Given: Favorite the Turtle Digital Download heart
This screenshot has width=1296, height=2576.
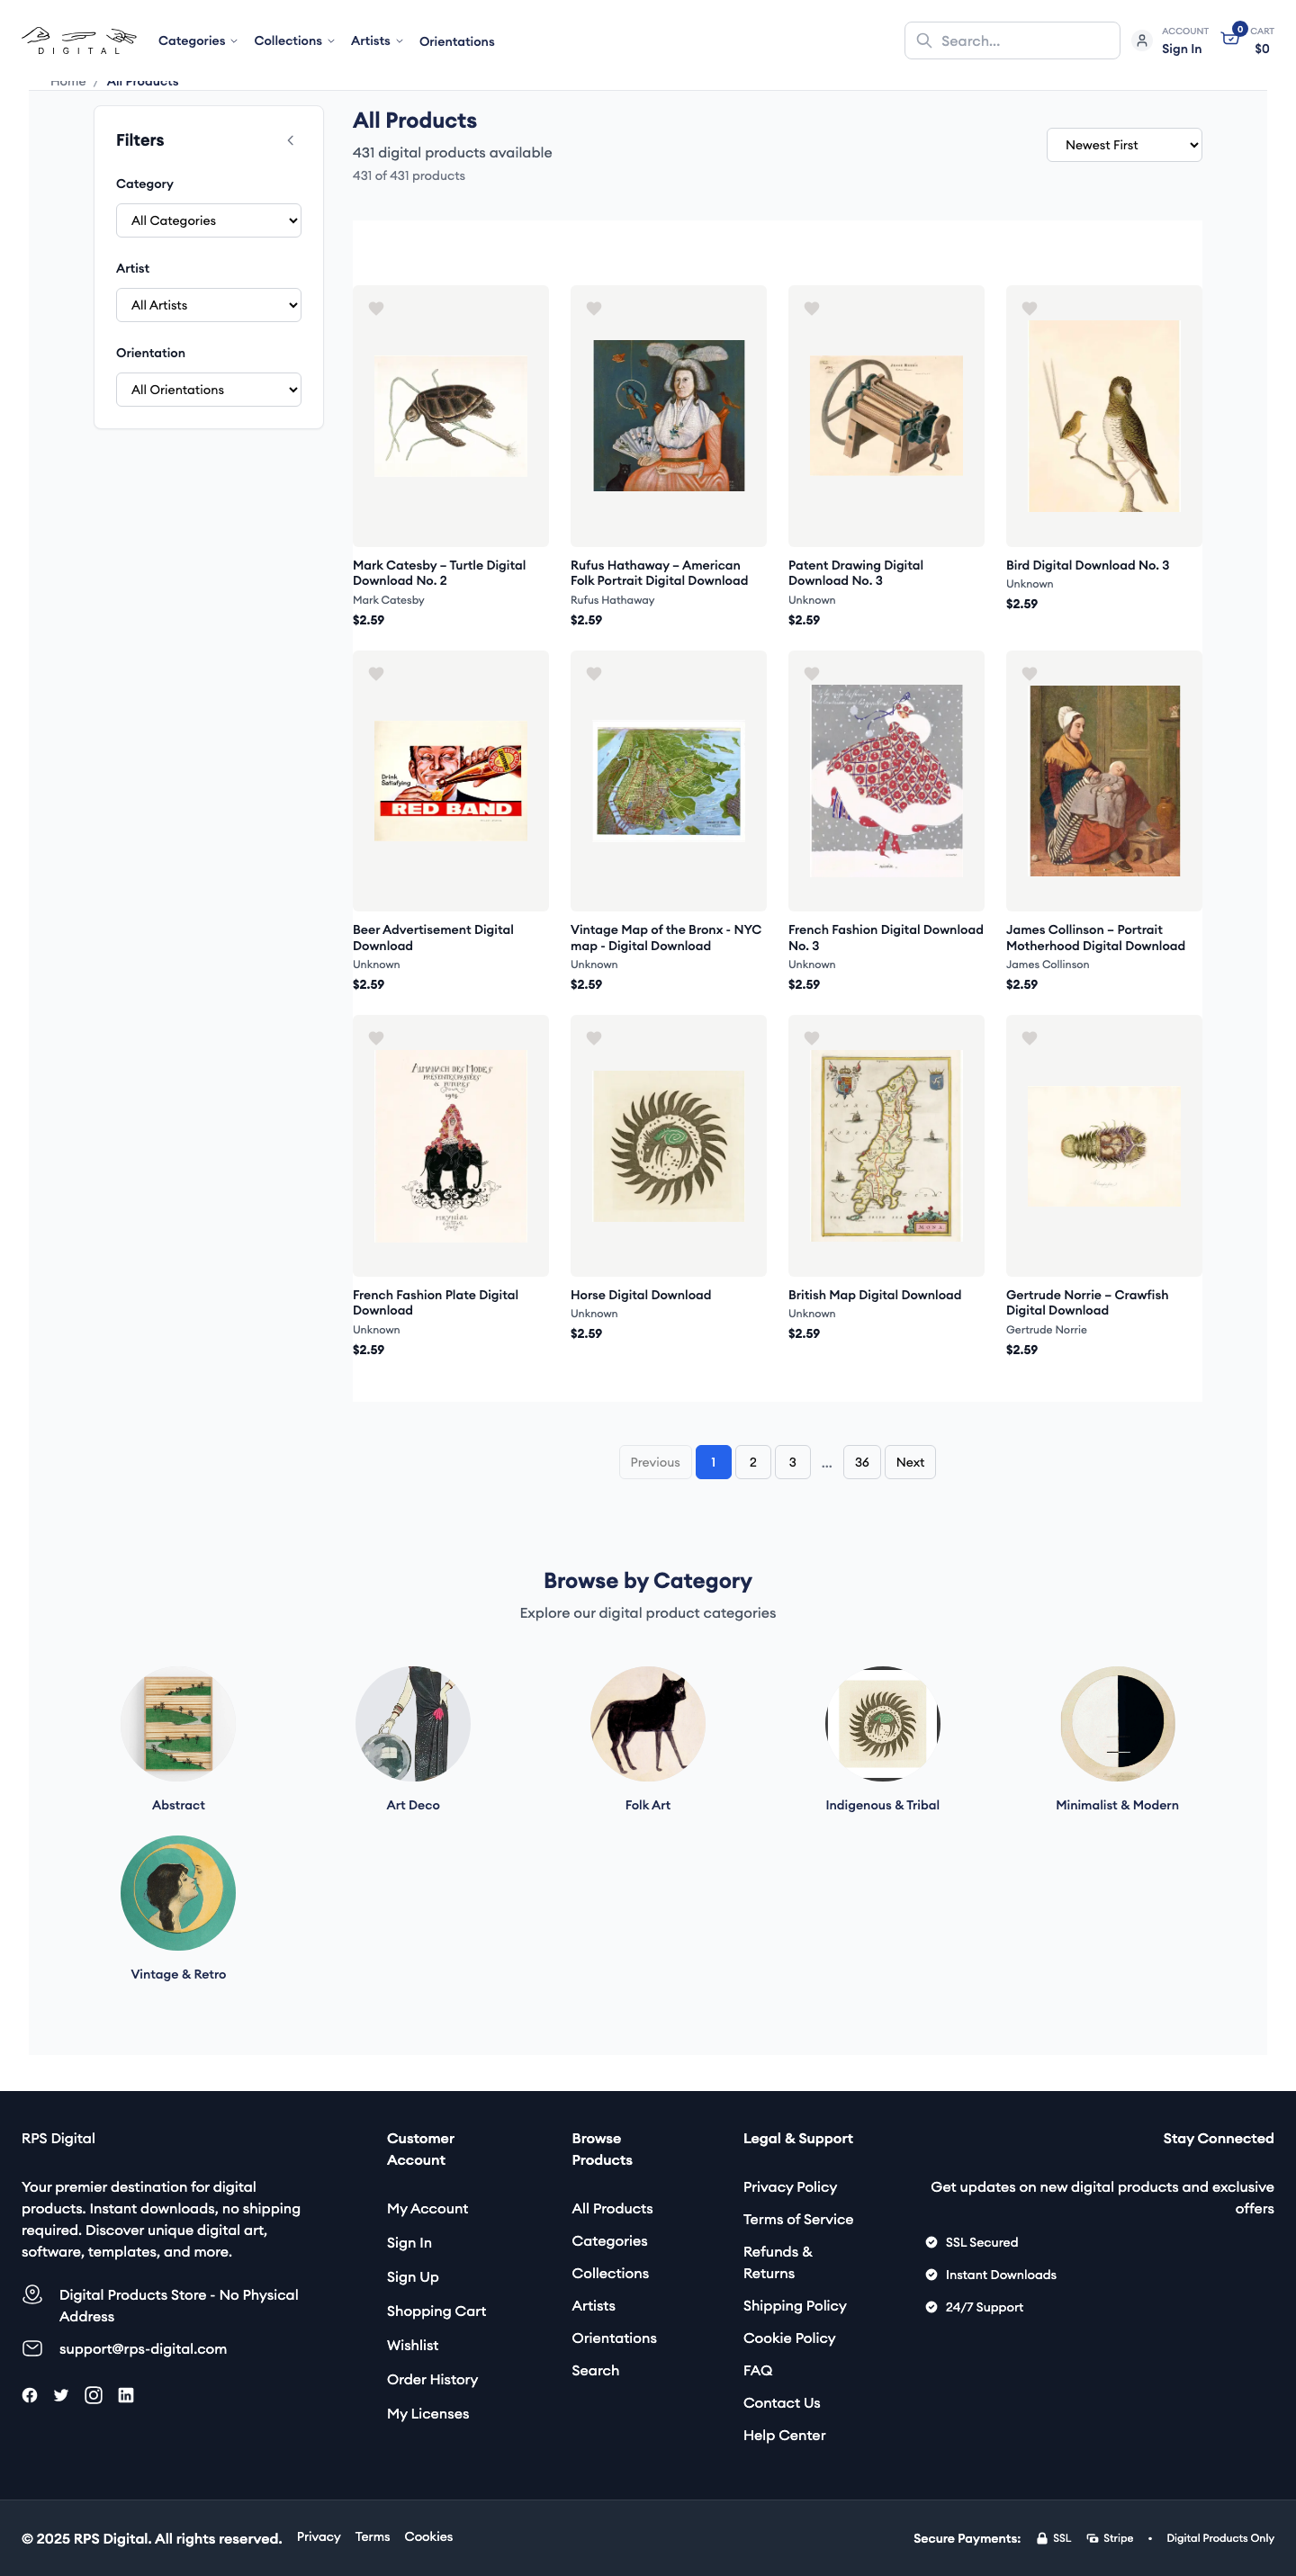Looking at the screenshot, I should coord(376,309).
